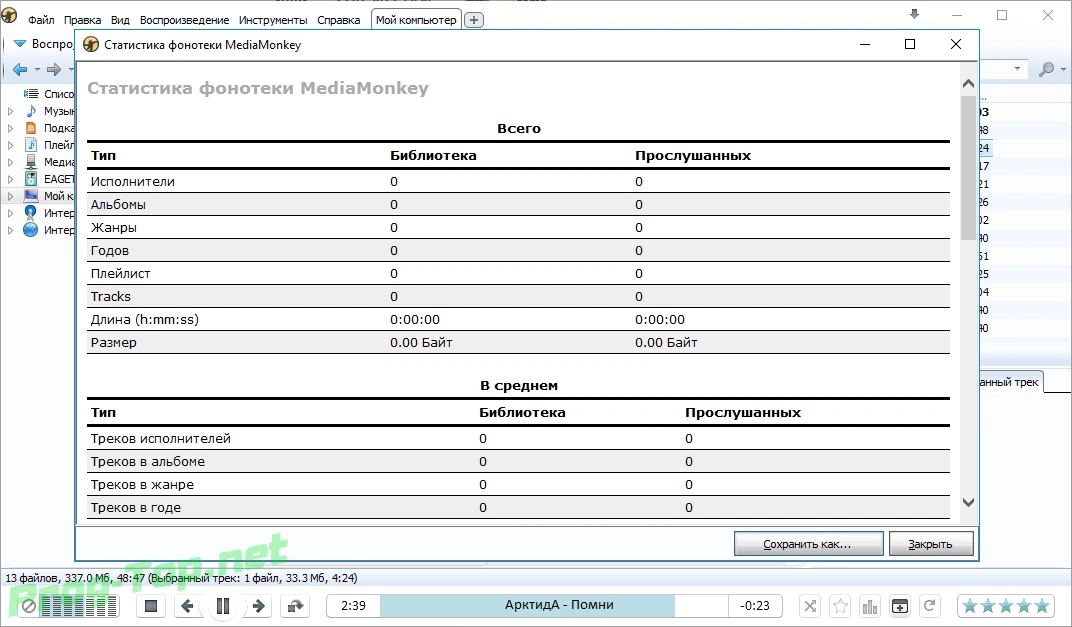This screenshot has width=1072, height=627.
Task: Open the Правка menu
Action: pyautogui.click(x=82, y=20)
